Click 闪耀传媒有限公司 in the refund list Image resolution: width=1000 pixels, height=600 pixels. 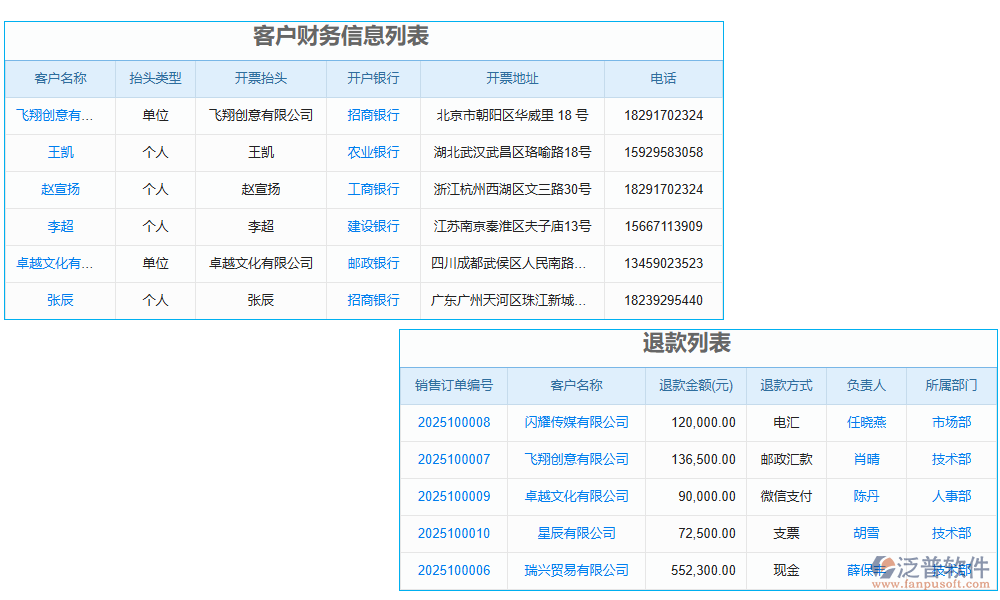pyautogui.click(x=574, y=422)
